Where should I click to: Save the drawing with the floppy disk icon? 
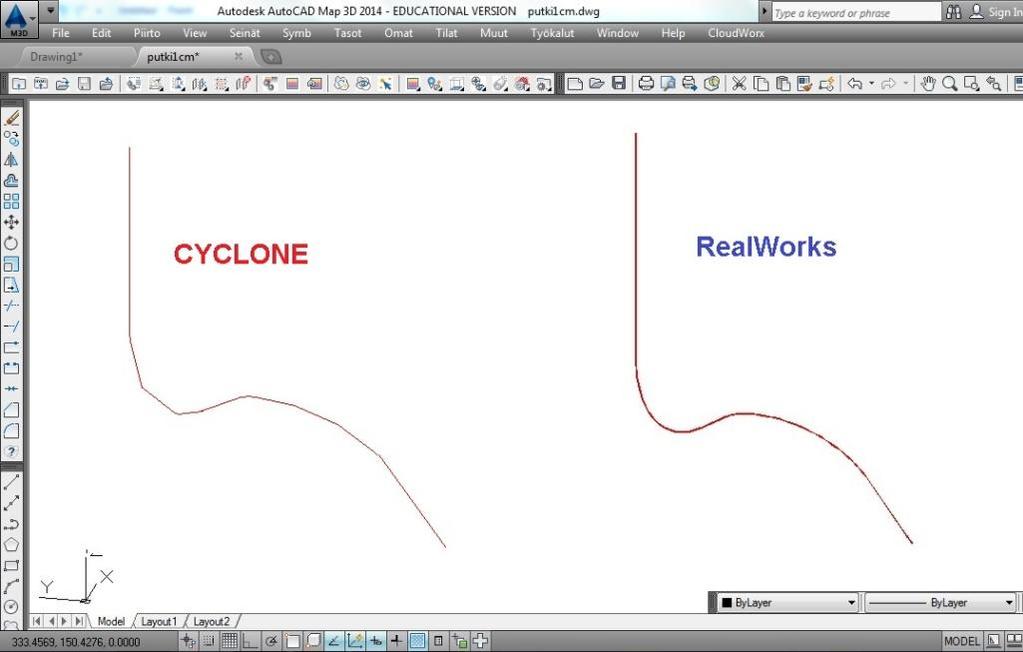click(x=618, y=84)
